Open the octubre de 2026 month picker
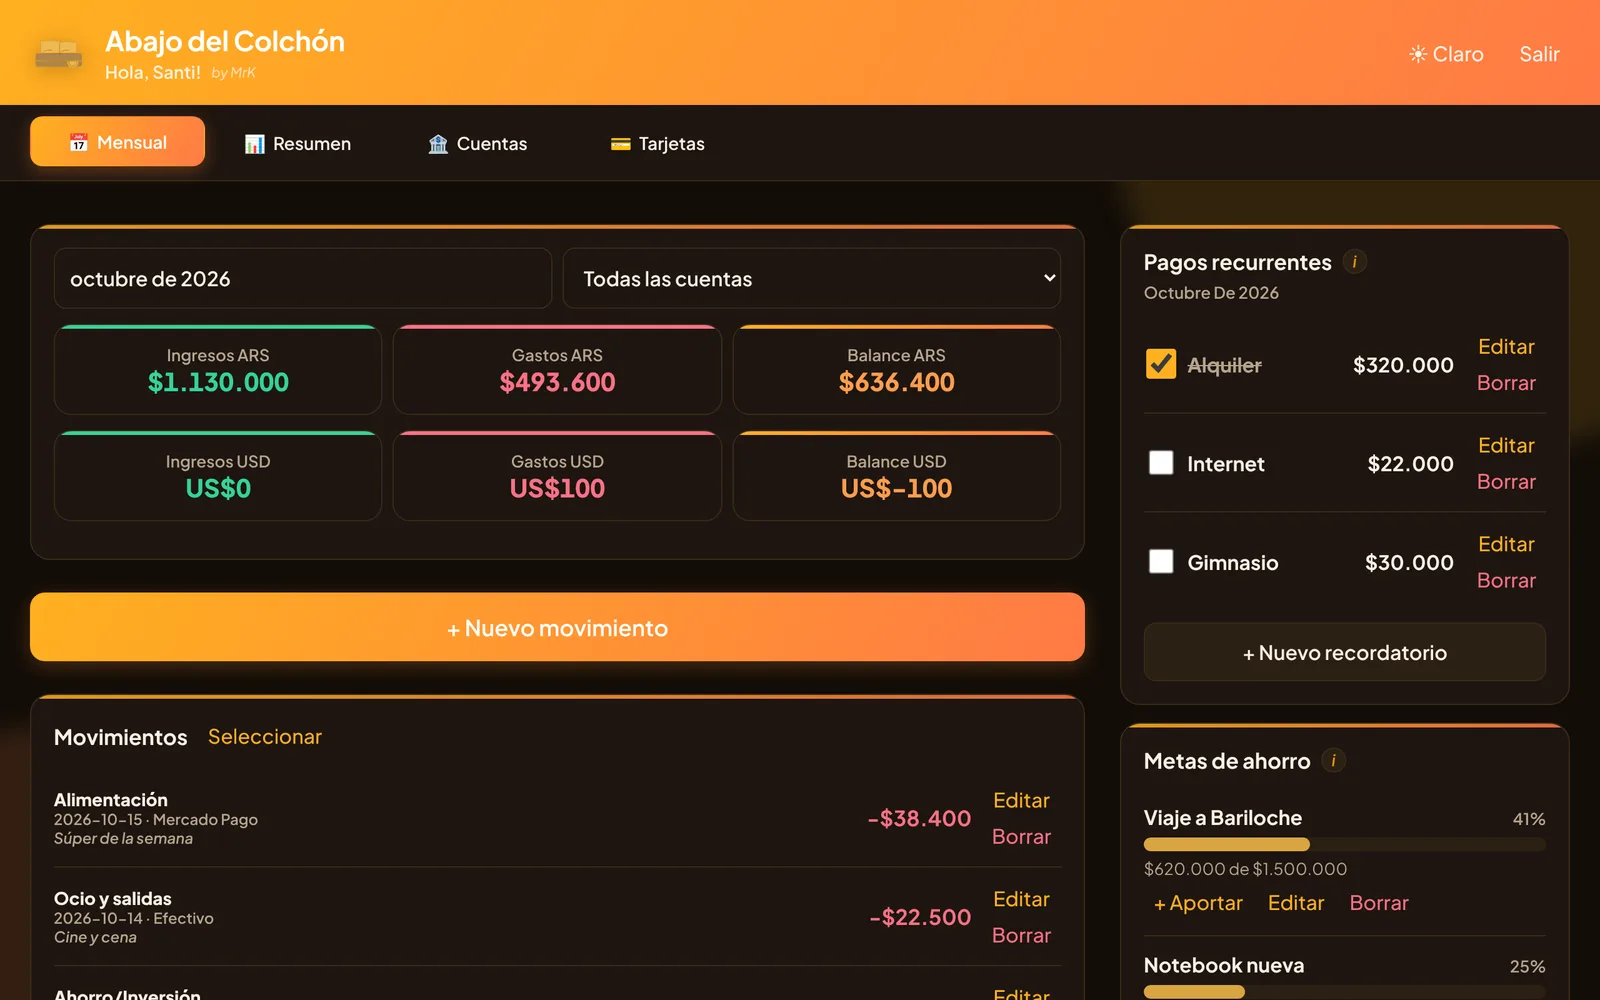This screenshot has height=1000, width=1600. 303,279
